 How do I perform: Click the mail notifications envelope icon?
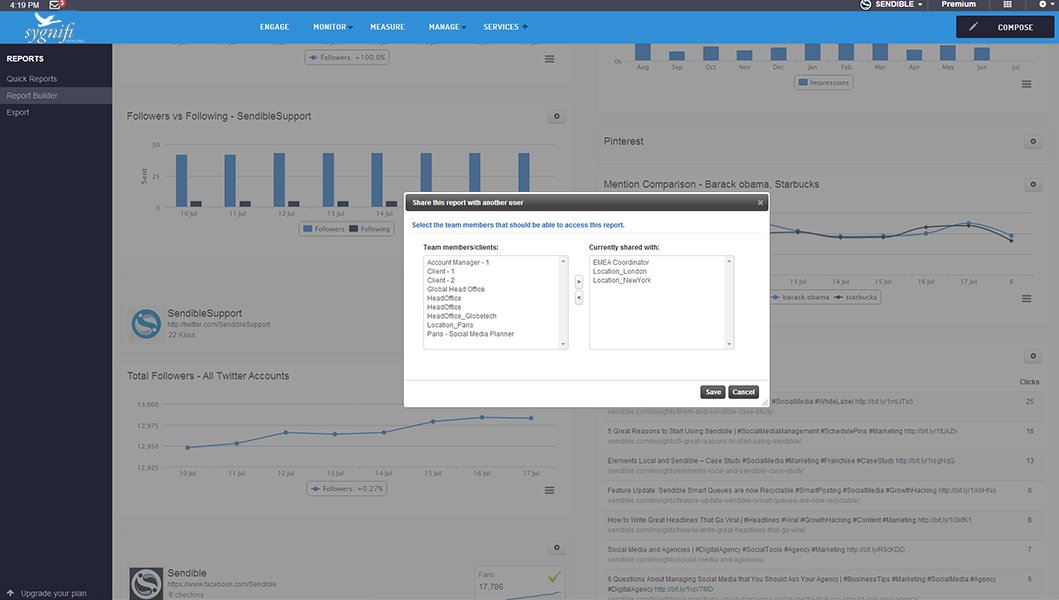tap(56, 5)
